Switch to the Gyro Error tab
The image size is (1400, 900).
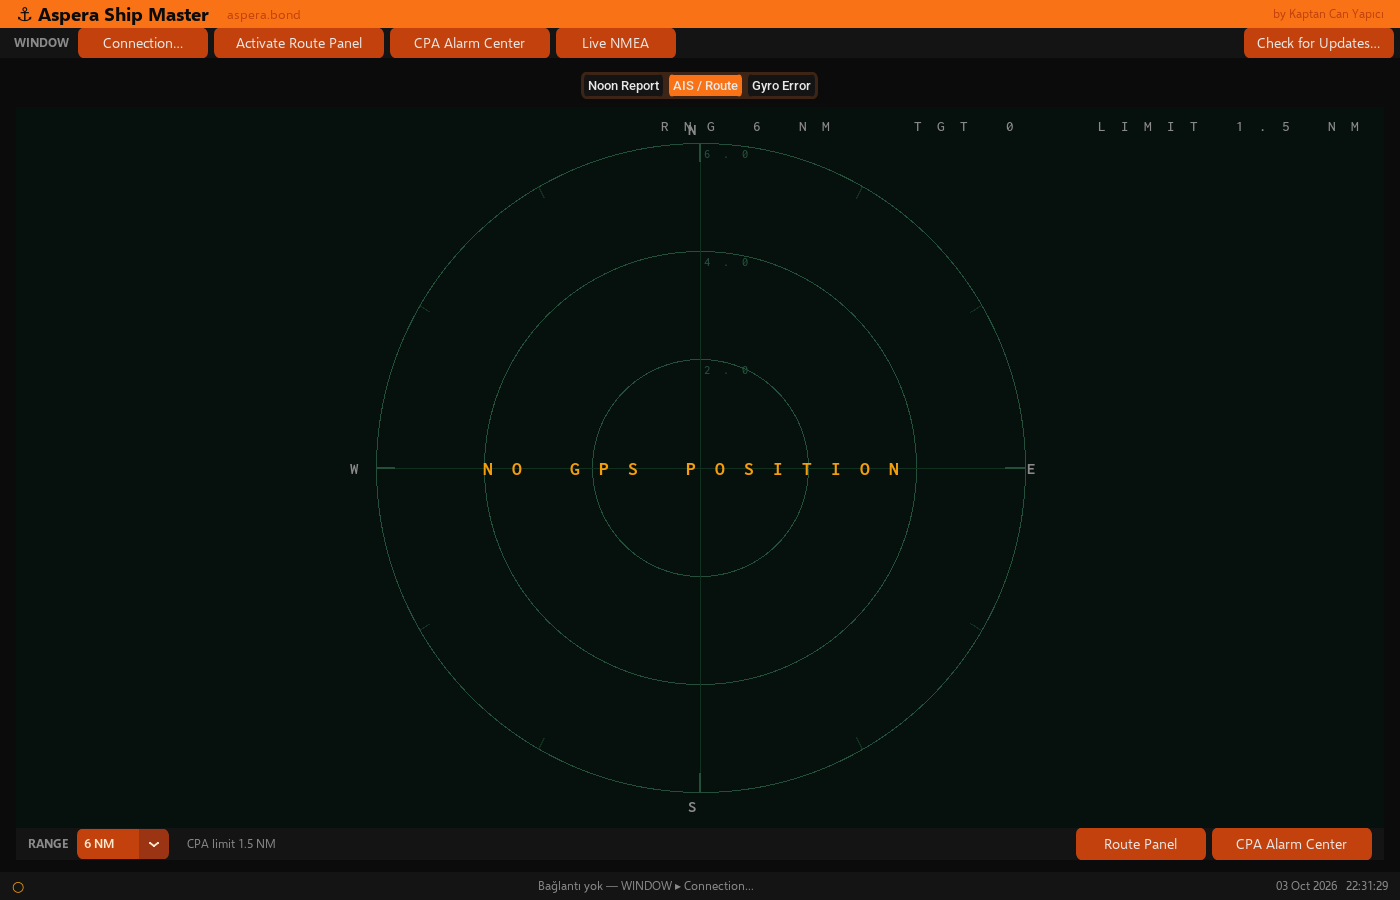pyautogui.click(x=781, y=86)
